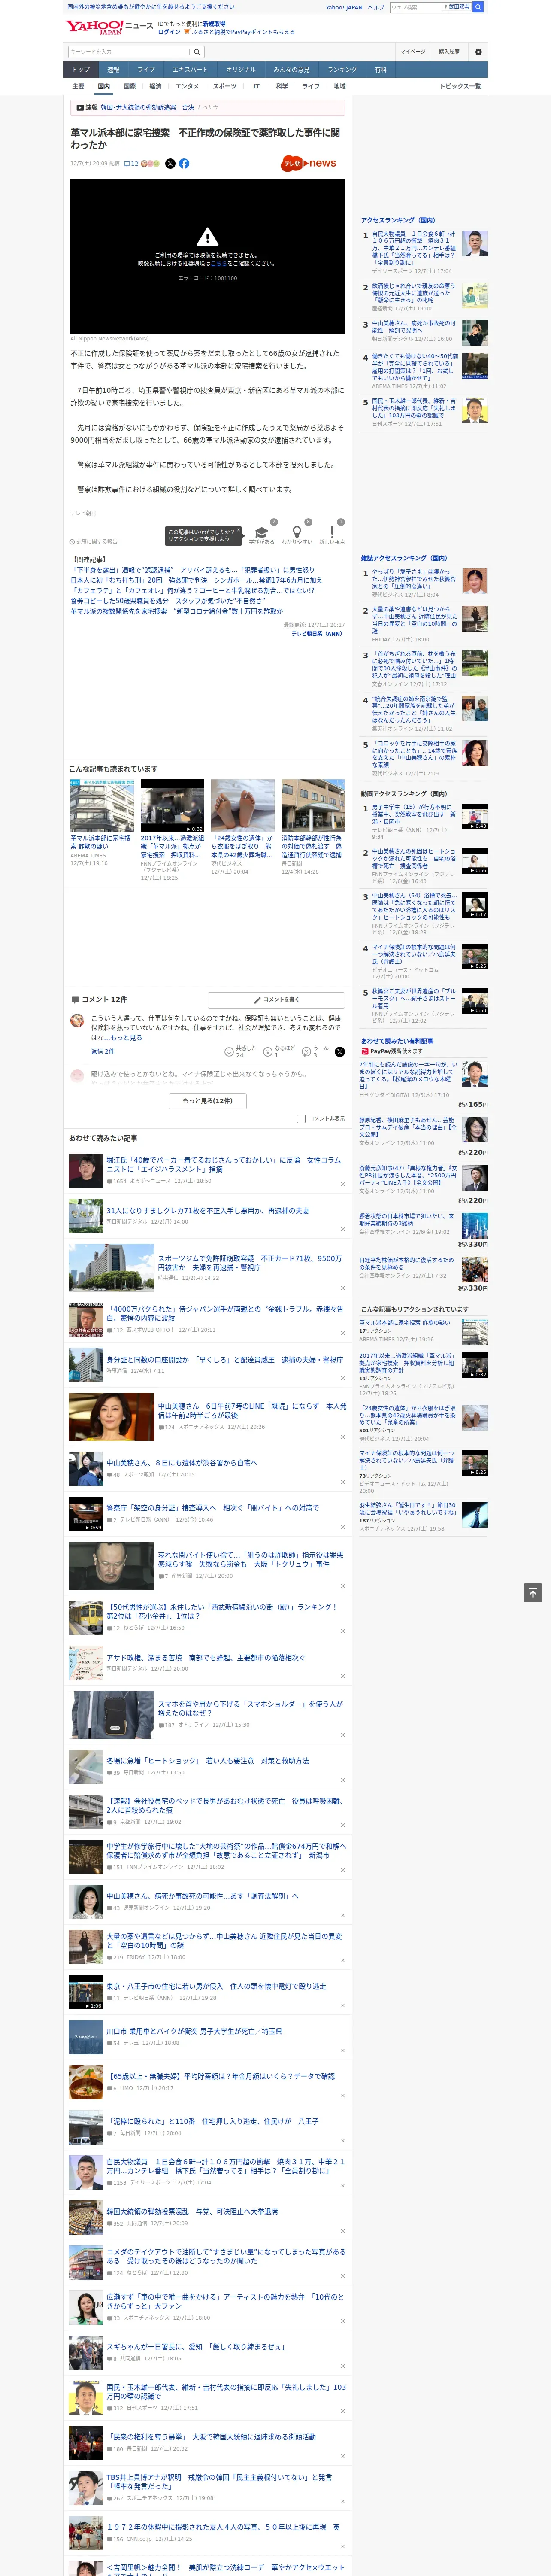Open the ライブ tab in dark navigation bar
The height and width of the screenshot is (2576, 551).
point(146,70)
